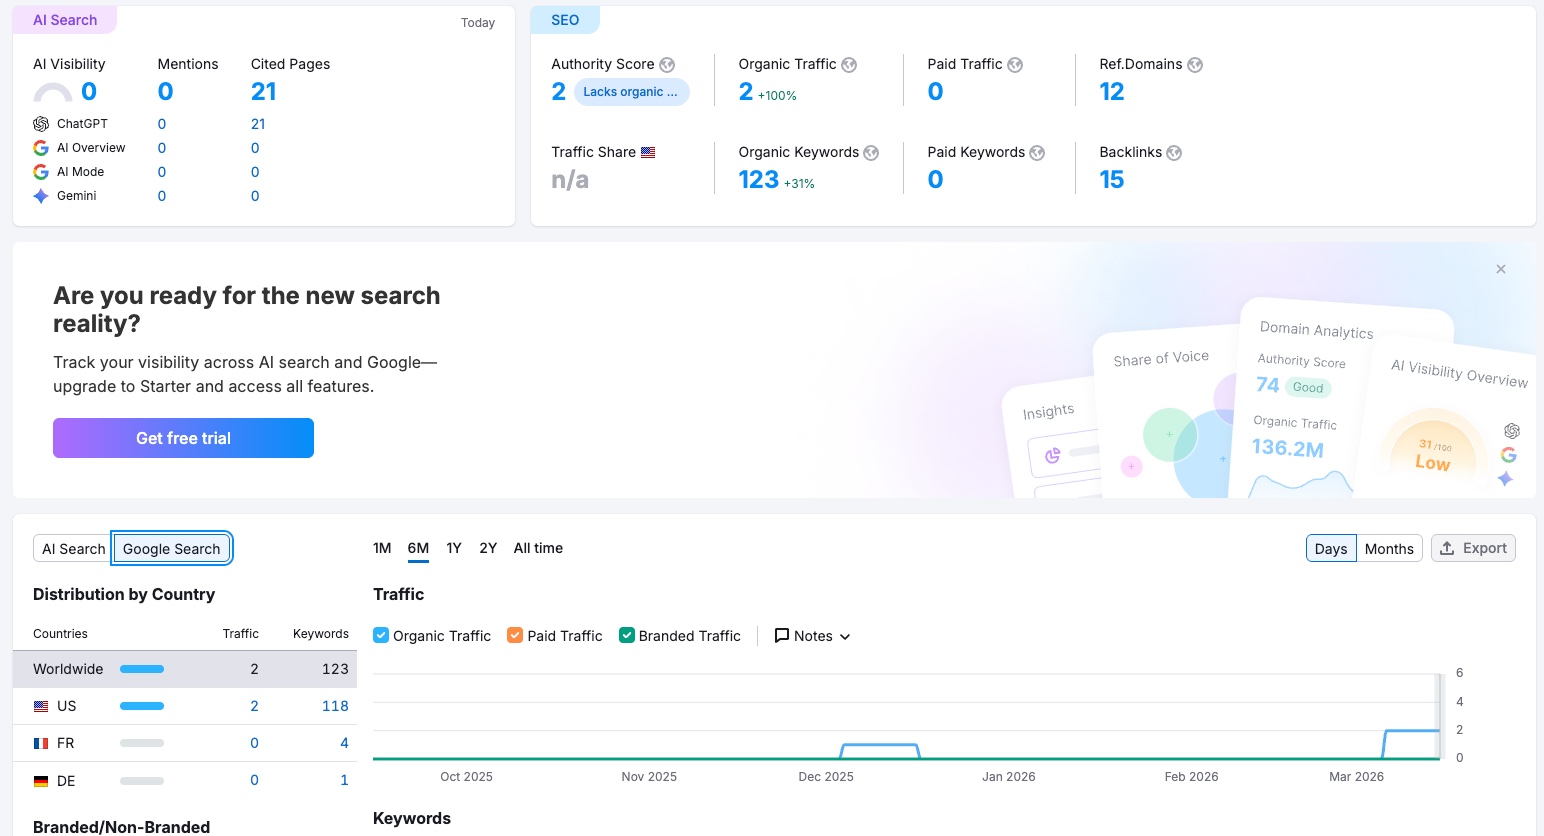Open the 118 US keywords link
The width and height of the screenshot is (1544, 836).
point(335,706)
